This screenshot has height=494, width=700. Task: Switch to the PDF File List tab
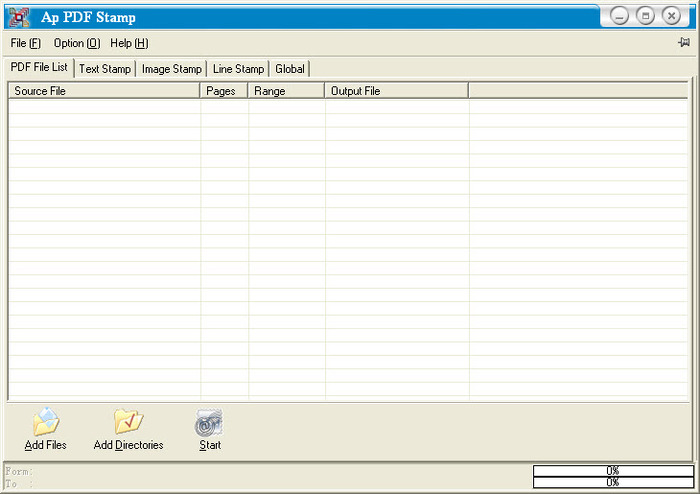tap(39, 67)
